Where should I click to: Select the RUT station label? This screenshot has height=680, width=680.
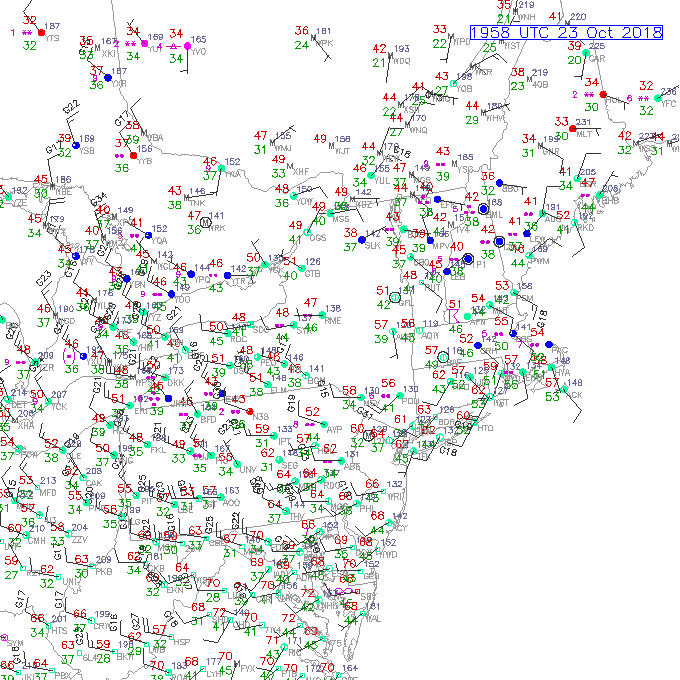pos(432,288)
